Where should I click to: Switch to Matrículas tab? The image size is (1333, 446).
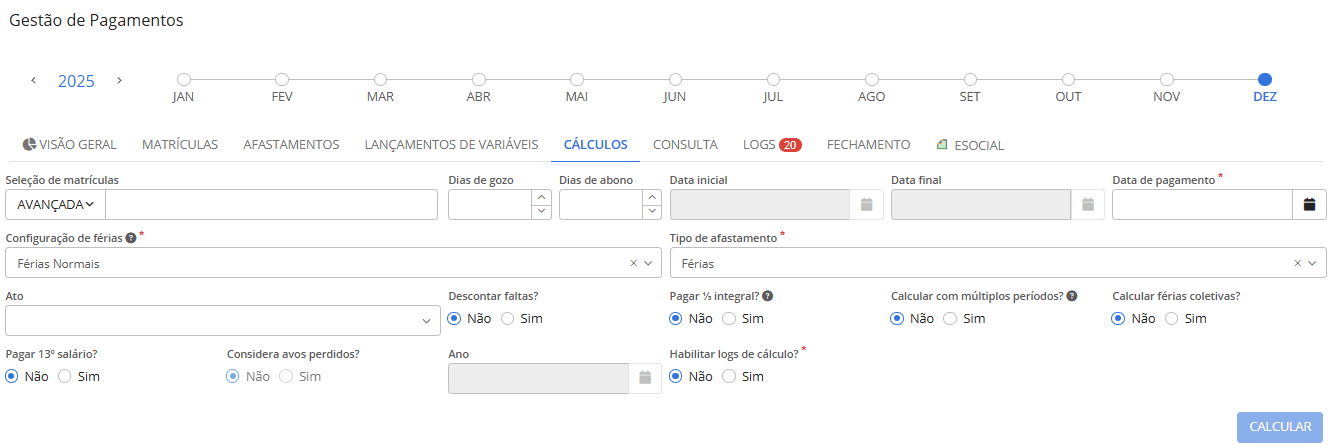[x=180, y=145]
